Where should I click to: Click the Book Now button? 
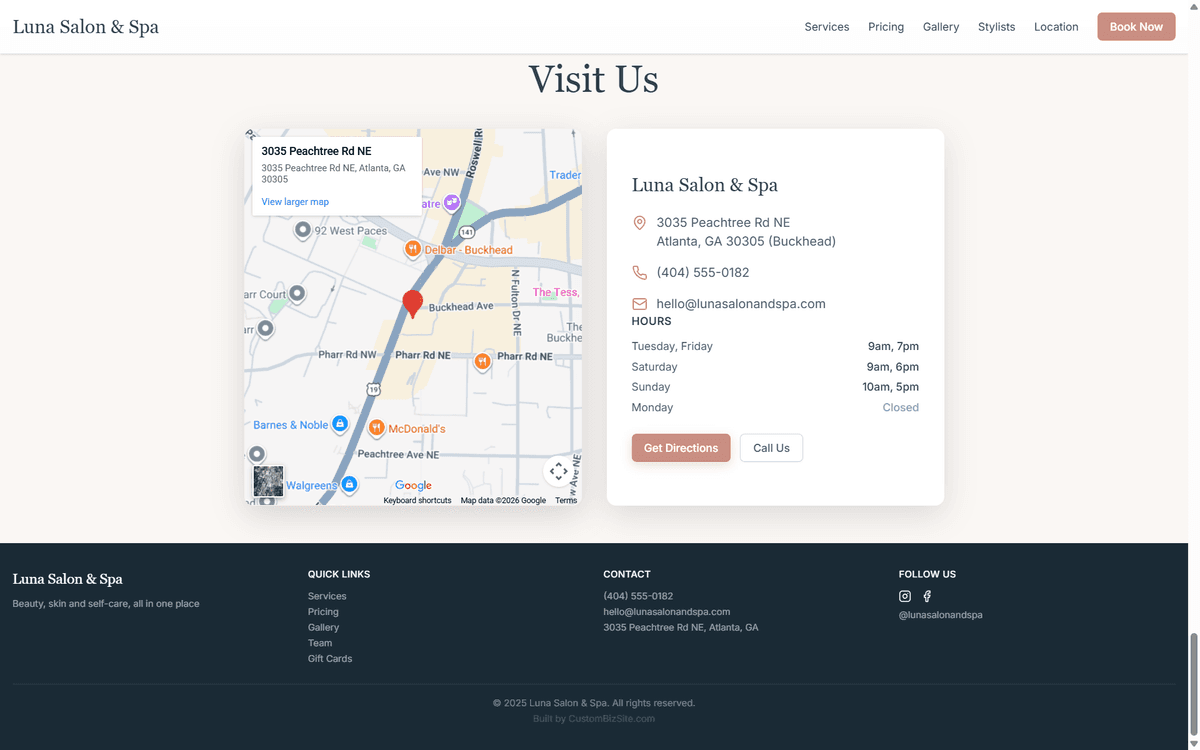click(x=1136, y=27)
